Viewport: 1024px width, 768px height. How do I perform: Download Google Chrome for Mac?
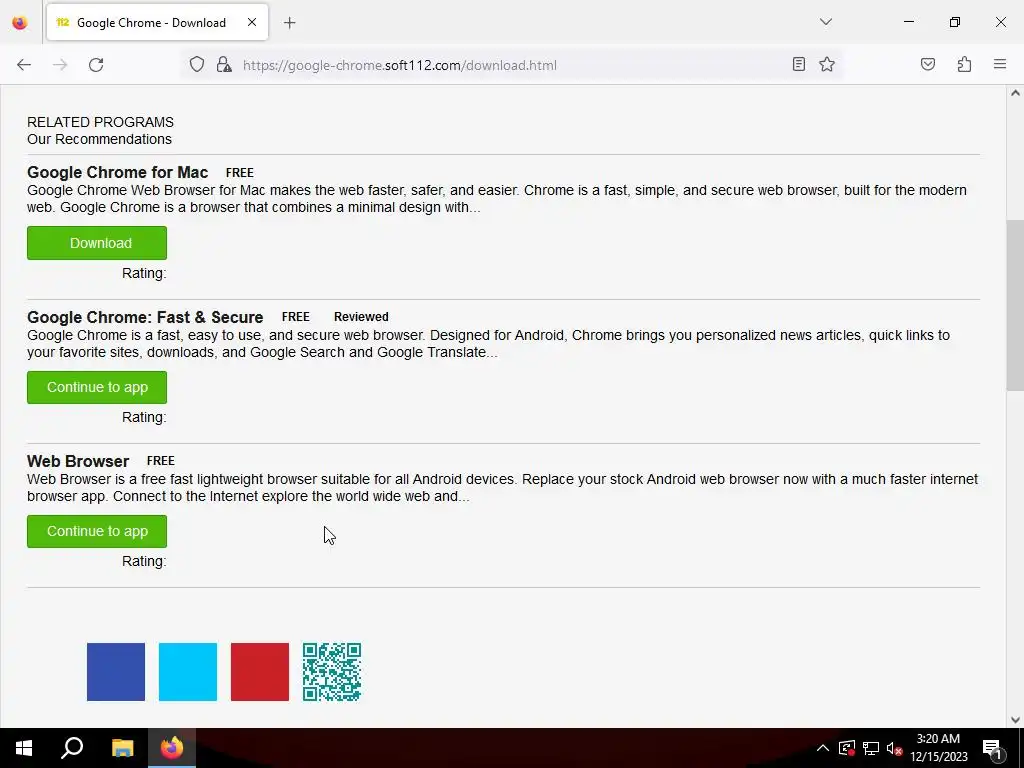click(x=97, y=243)
